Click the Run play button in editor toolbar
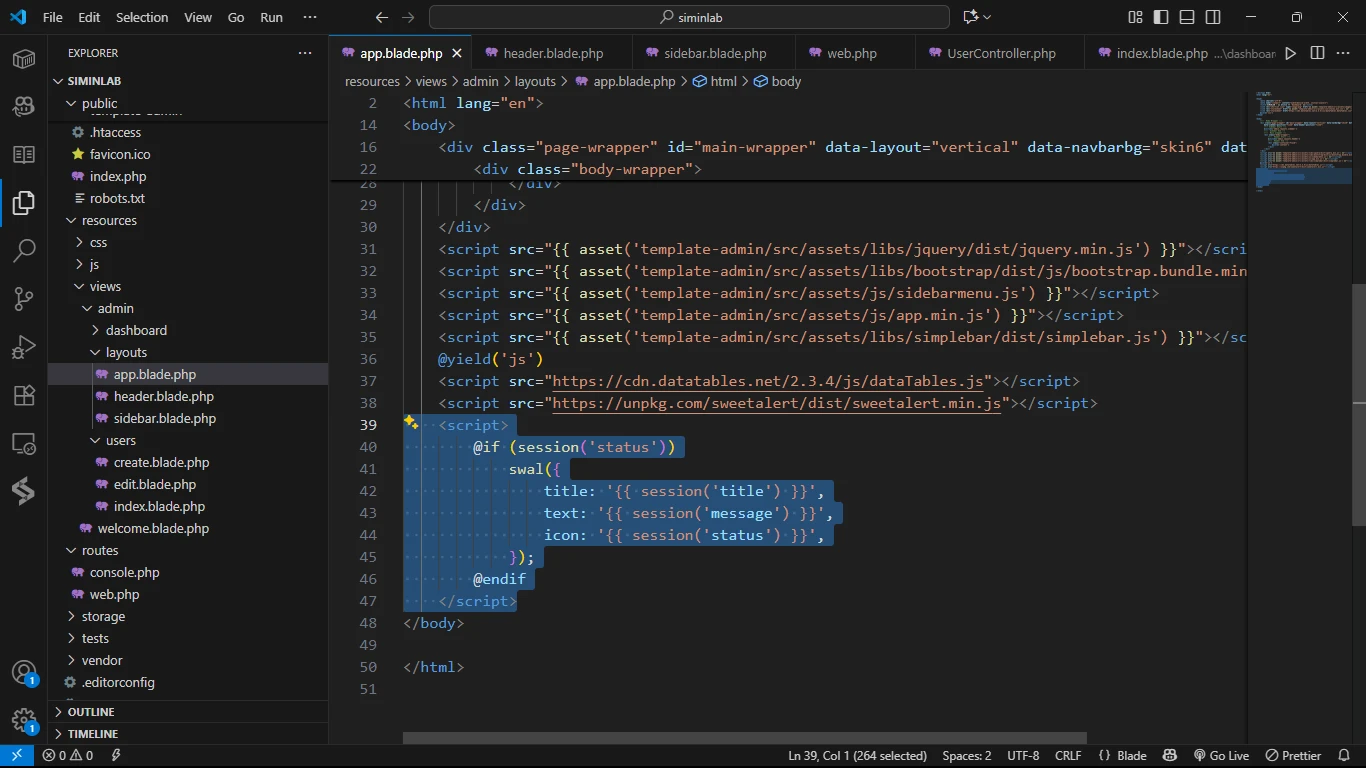 pyautogui.click(x=1291, y=53)
